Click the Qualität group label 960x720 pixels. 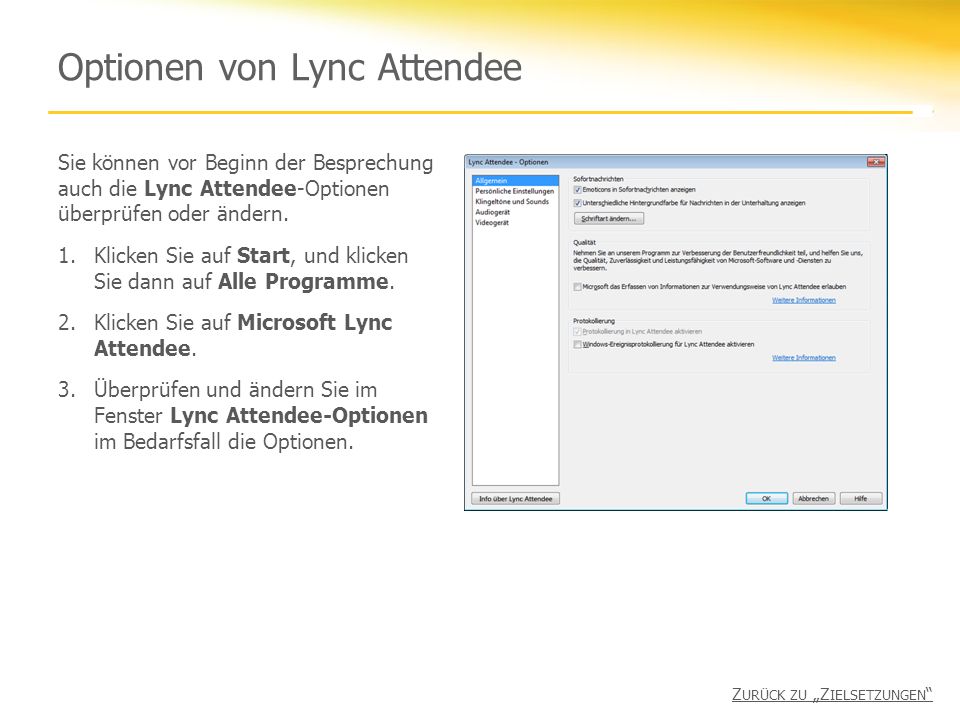(584, 242)
